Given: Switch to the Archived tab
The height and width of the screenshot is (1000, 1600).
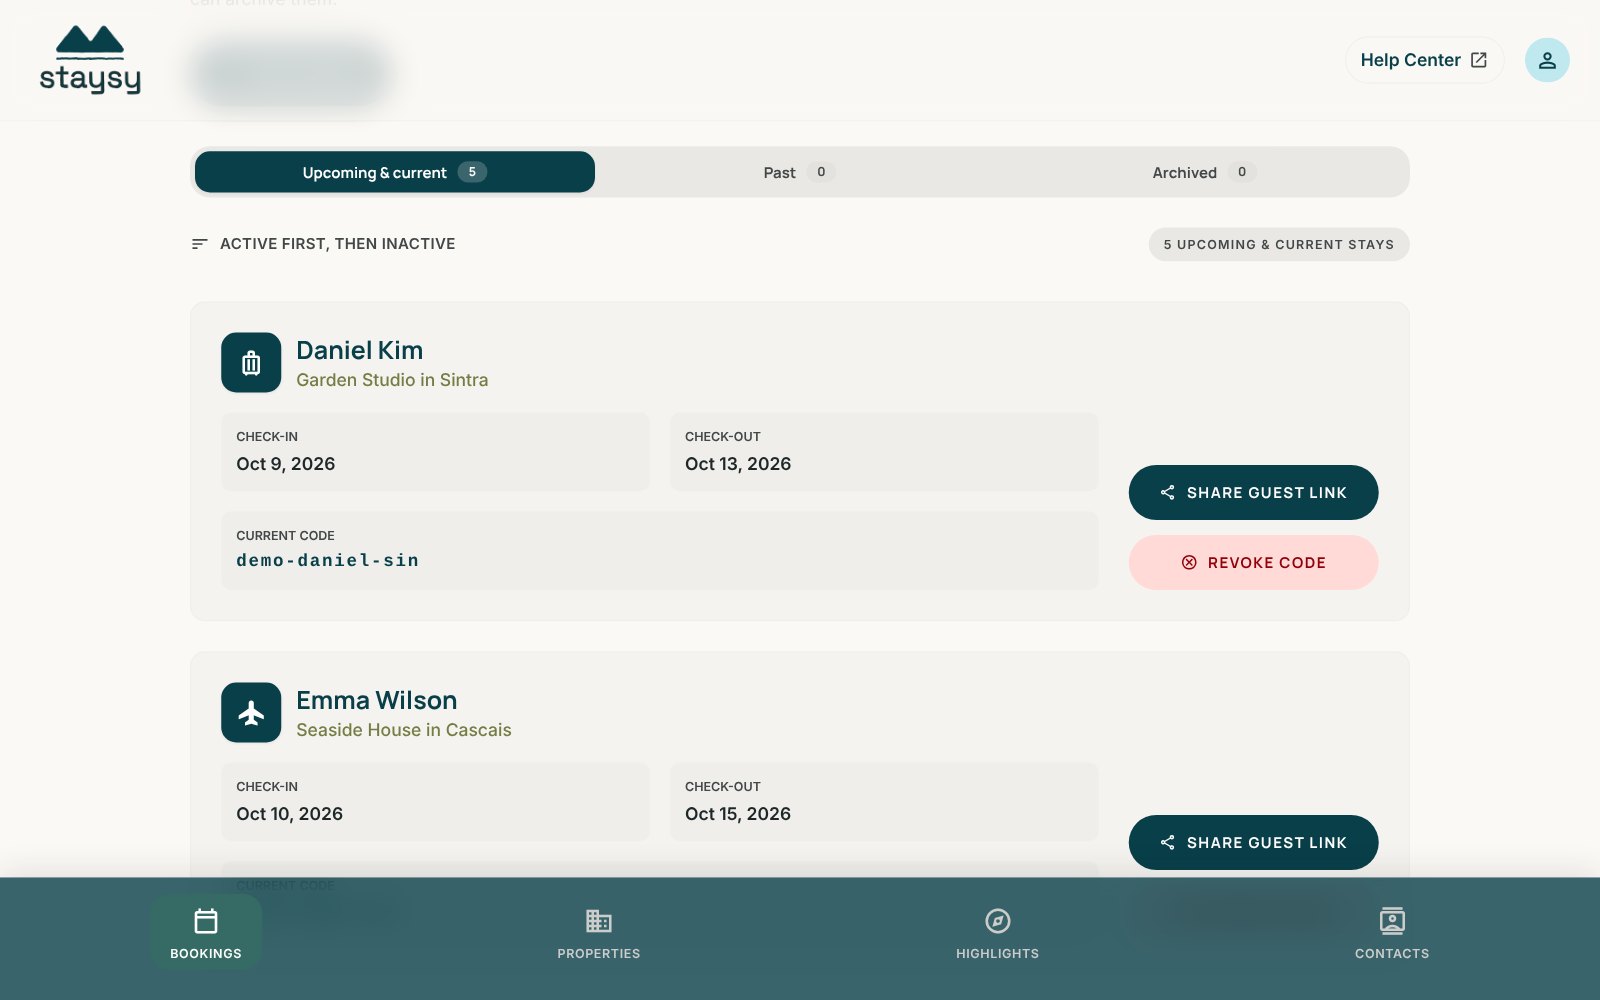Looking at the screenshot, I should (1204, 172).
